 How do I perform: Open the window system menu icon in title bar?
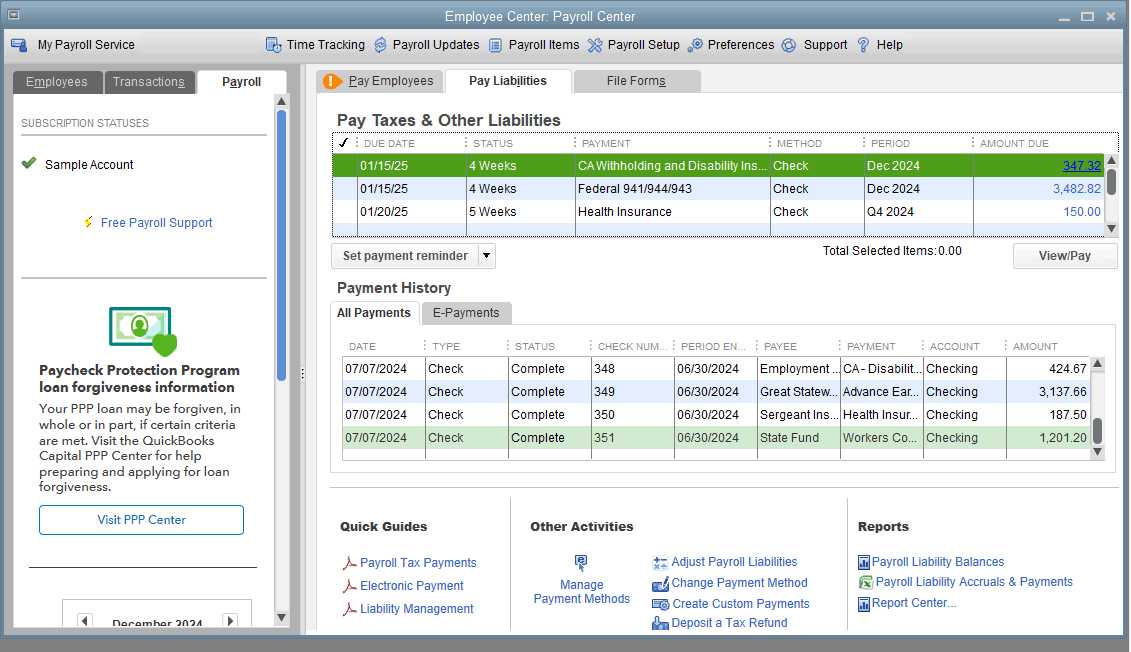14,15
